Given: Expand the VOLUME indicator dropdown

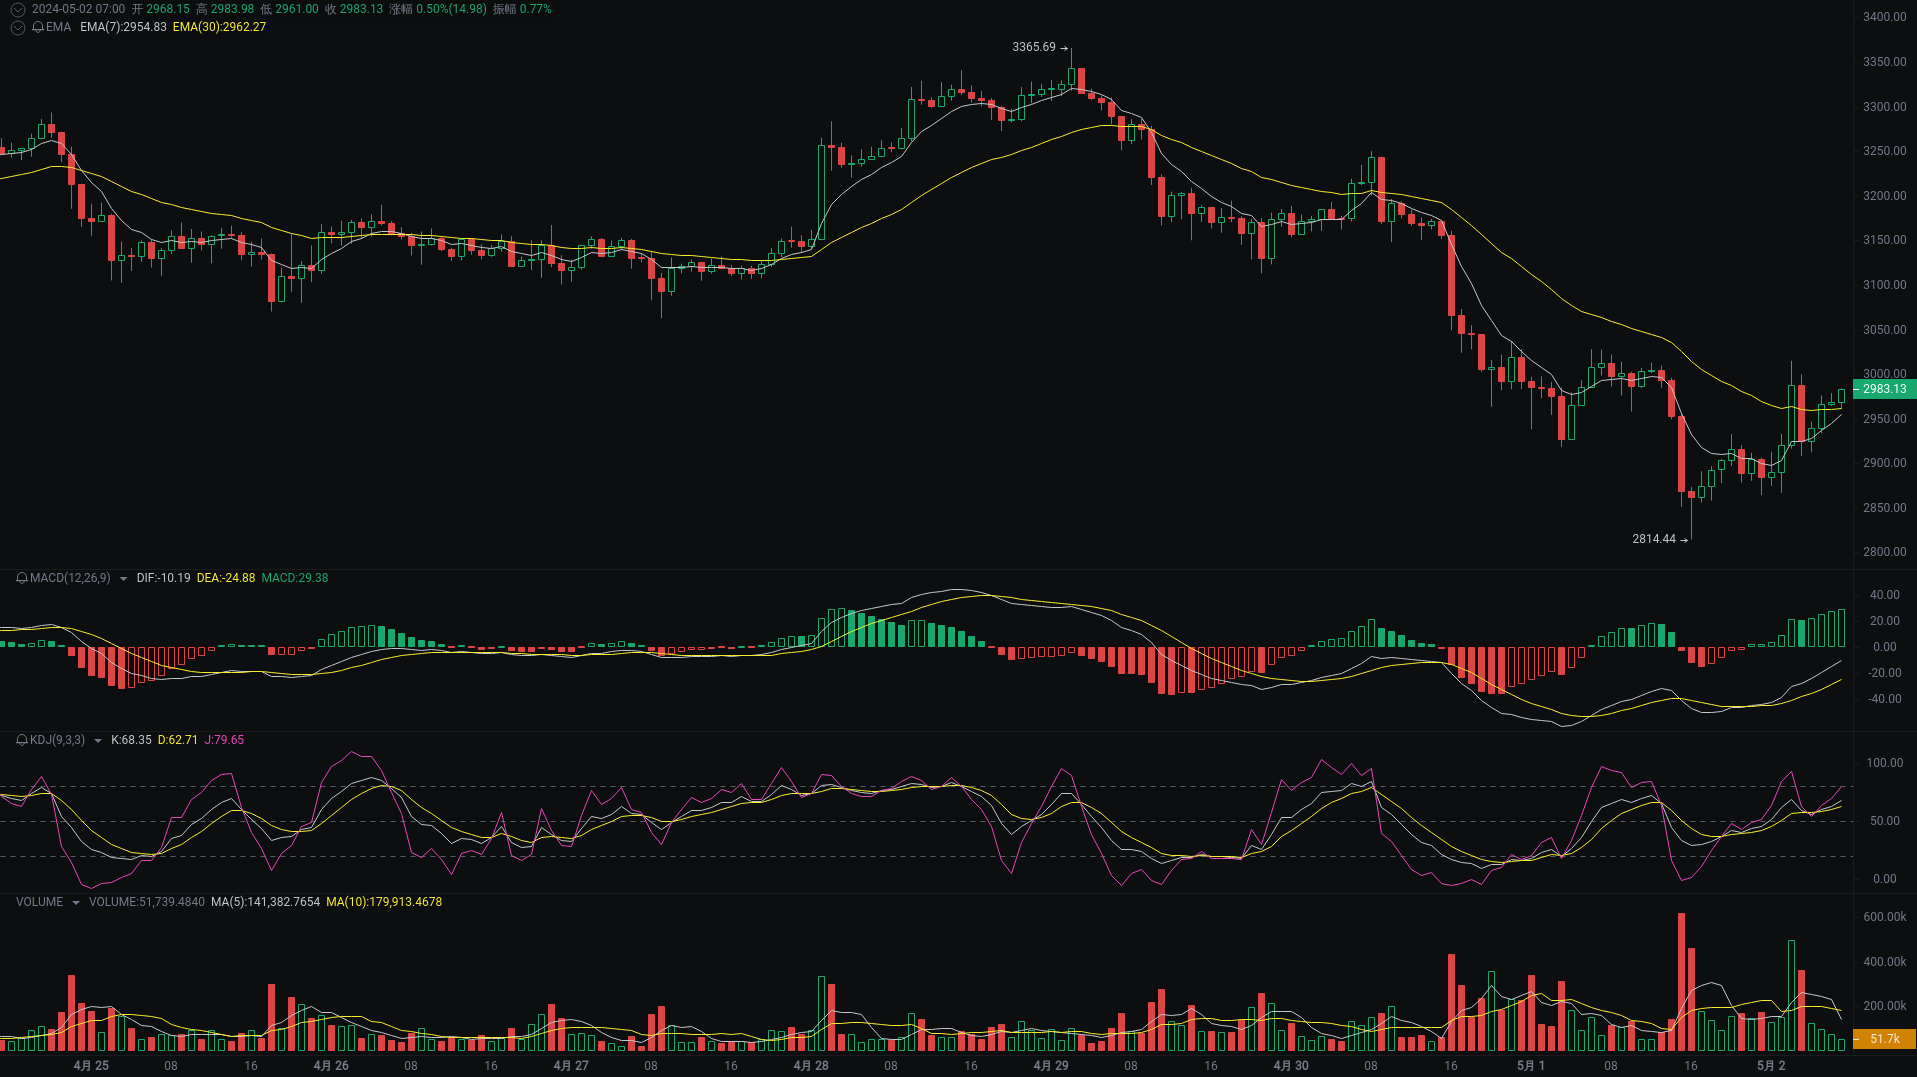Looking at the screenshot, I should tap(75, 901).
